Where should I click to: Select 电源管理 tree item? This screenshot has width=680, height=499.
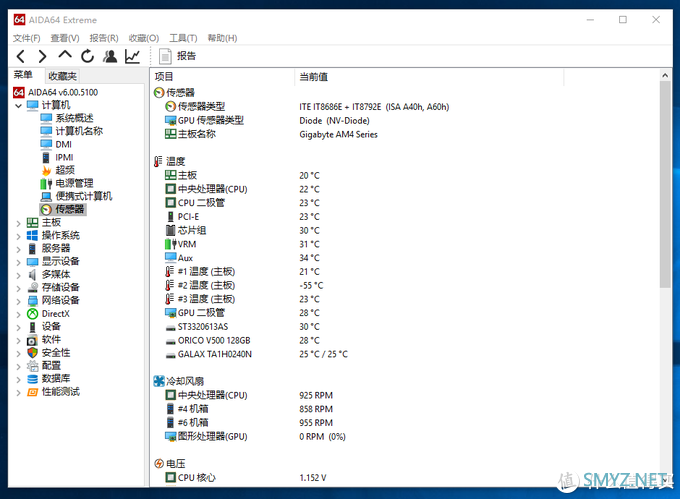[66, 183]
